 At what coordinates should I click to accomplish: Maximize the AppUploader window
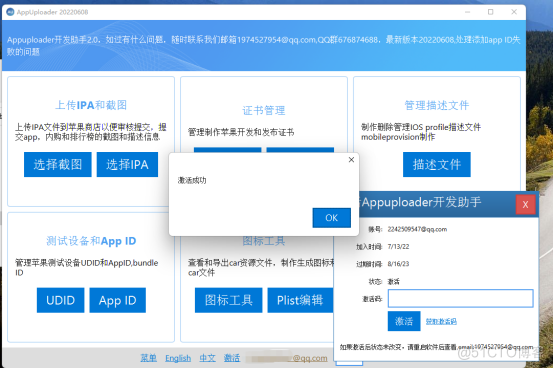490,12
